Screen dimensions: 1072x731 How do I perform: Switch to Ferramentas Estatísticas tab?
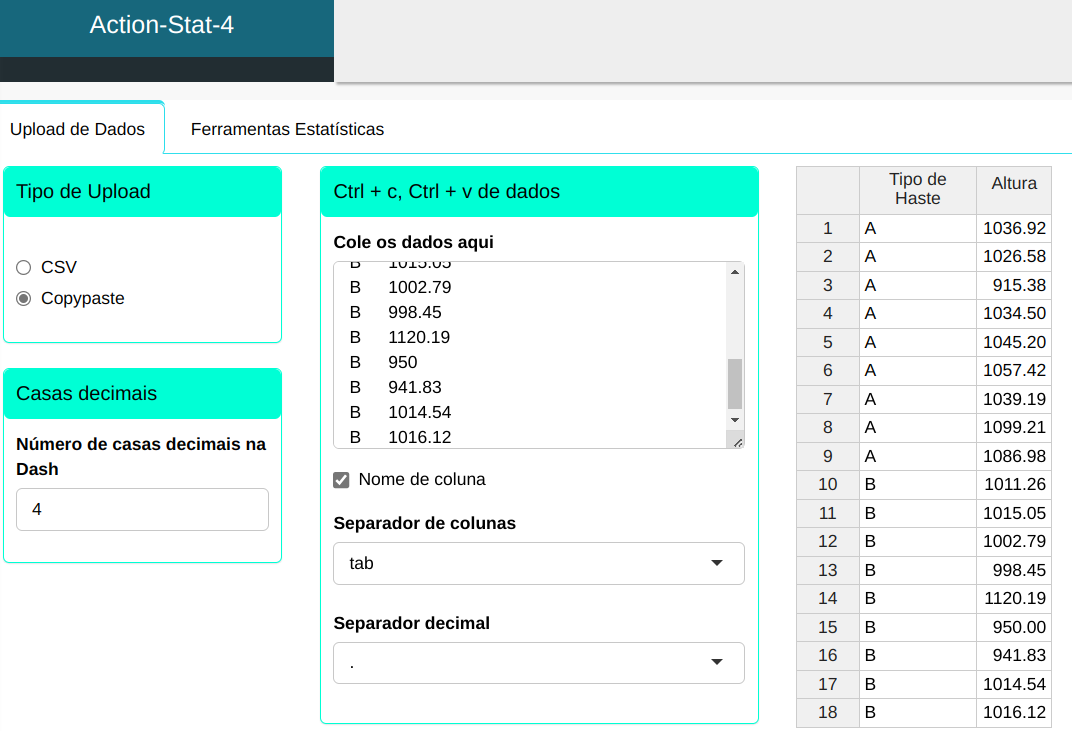click(x=287, y=129)
